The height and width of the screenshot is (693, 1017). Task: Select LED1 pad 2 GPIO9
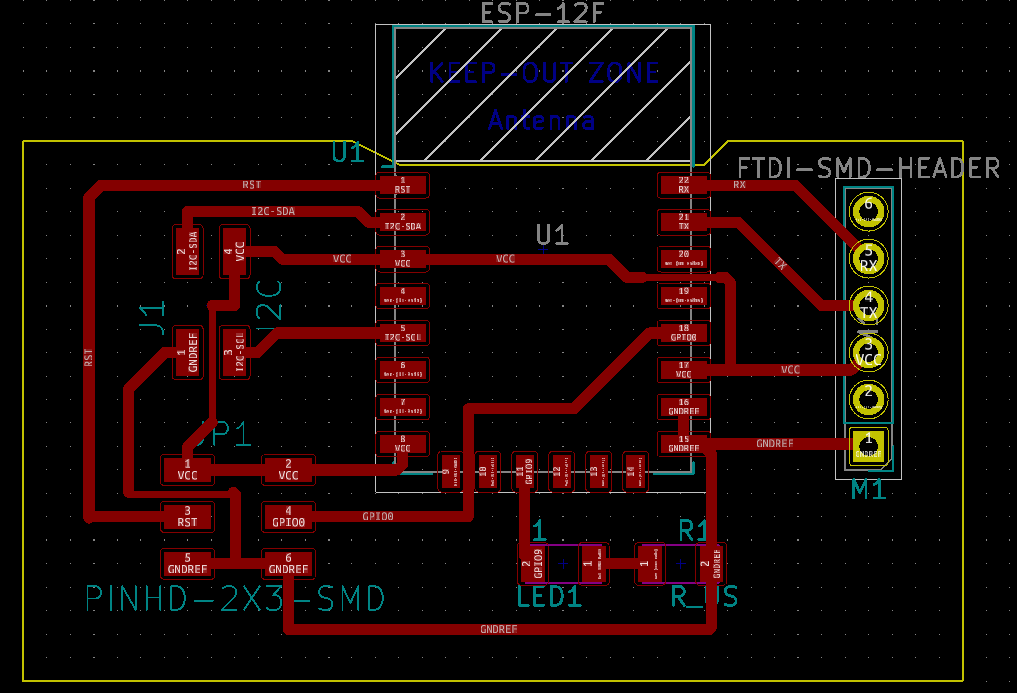pos(534,563)
